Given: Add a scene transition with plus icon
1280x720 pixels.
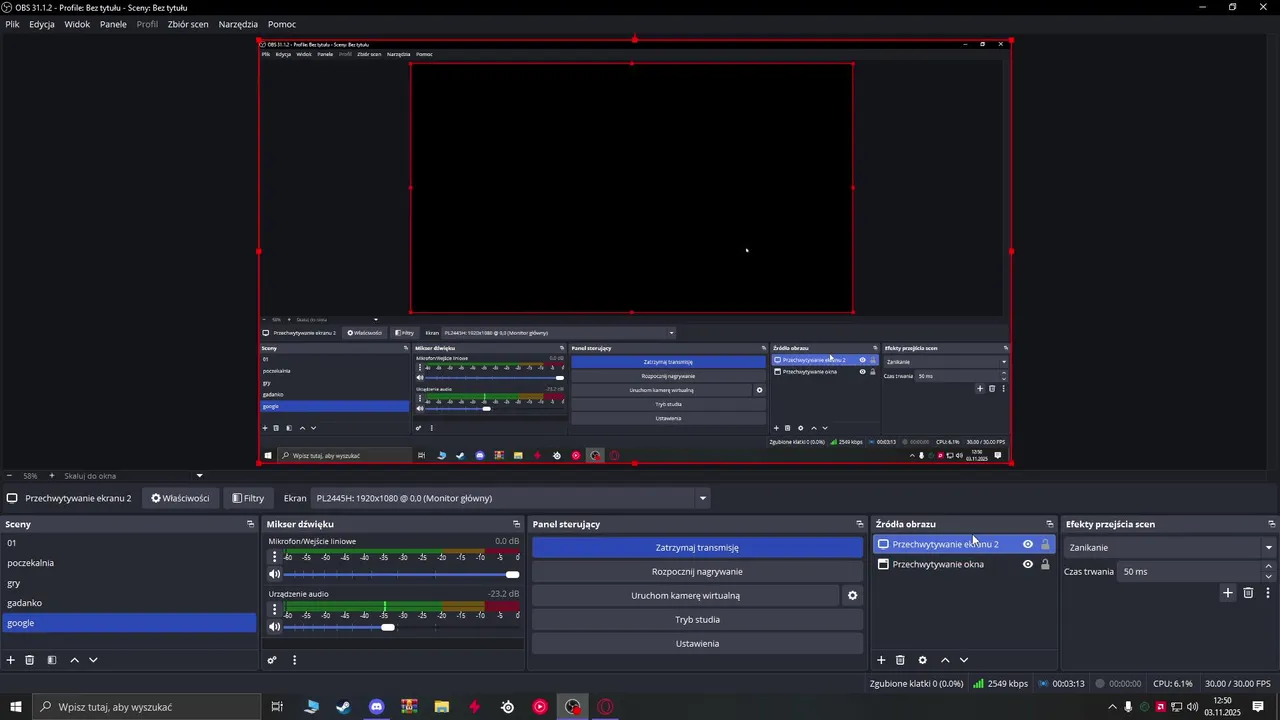Looking at the screenshot, I should [1228, 593].
